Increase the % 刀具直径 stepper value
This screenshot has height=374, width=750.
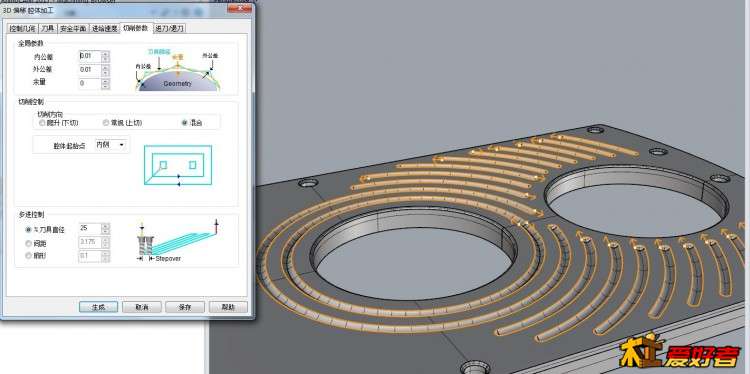pyautogui.click(x=105, y=226)
